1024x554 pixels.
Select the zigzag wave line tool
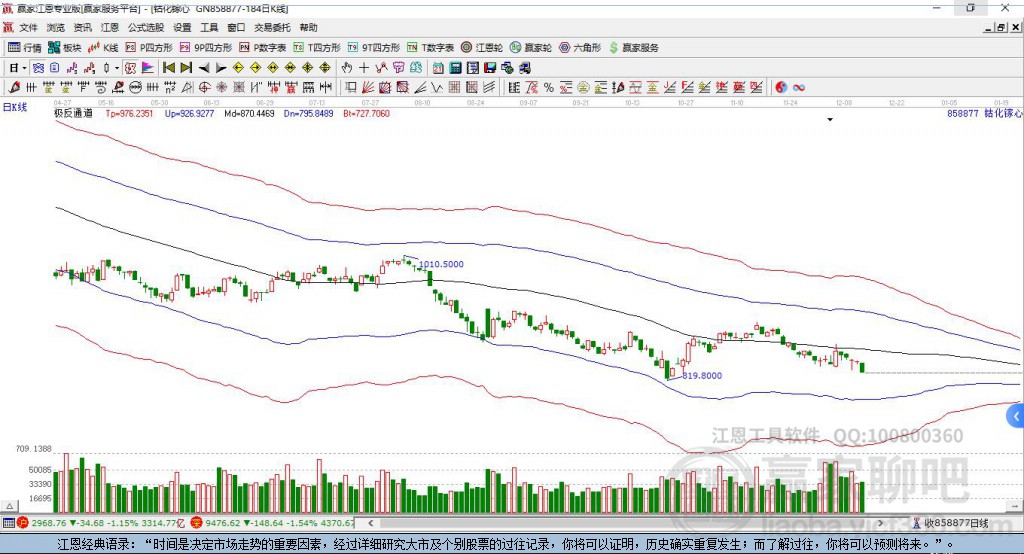click(x=436, y=88)
